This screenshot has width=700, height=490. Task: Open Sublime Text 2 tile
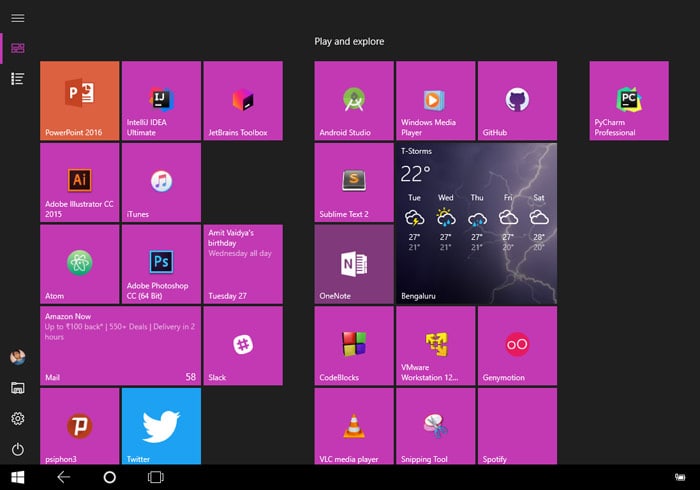click(354, 183)
